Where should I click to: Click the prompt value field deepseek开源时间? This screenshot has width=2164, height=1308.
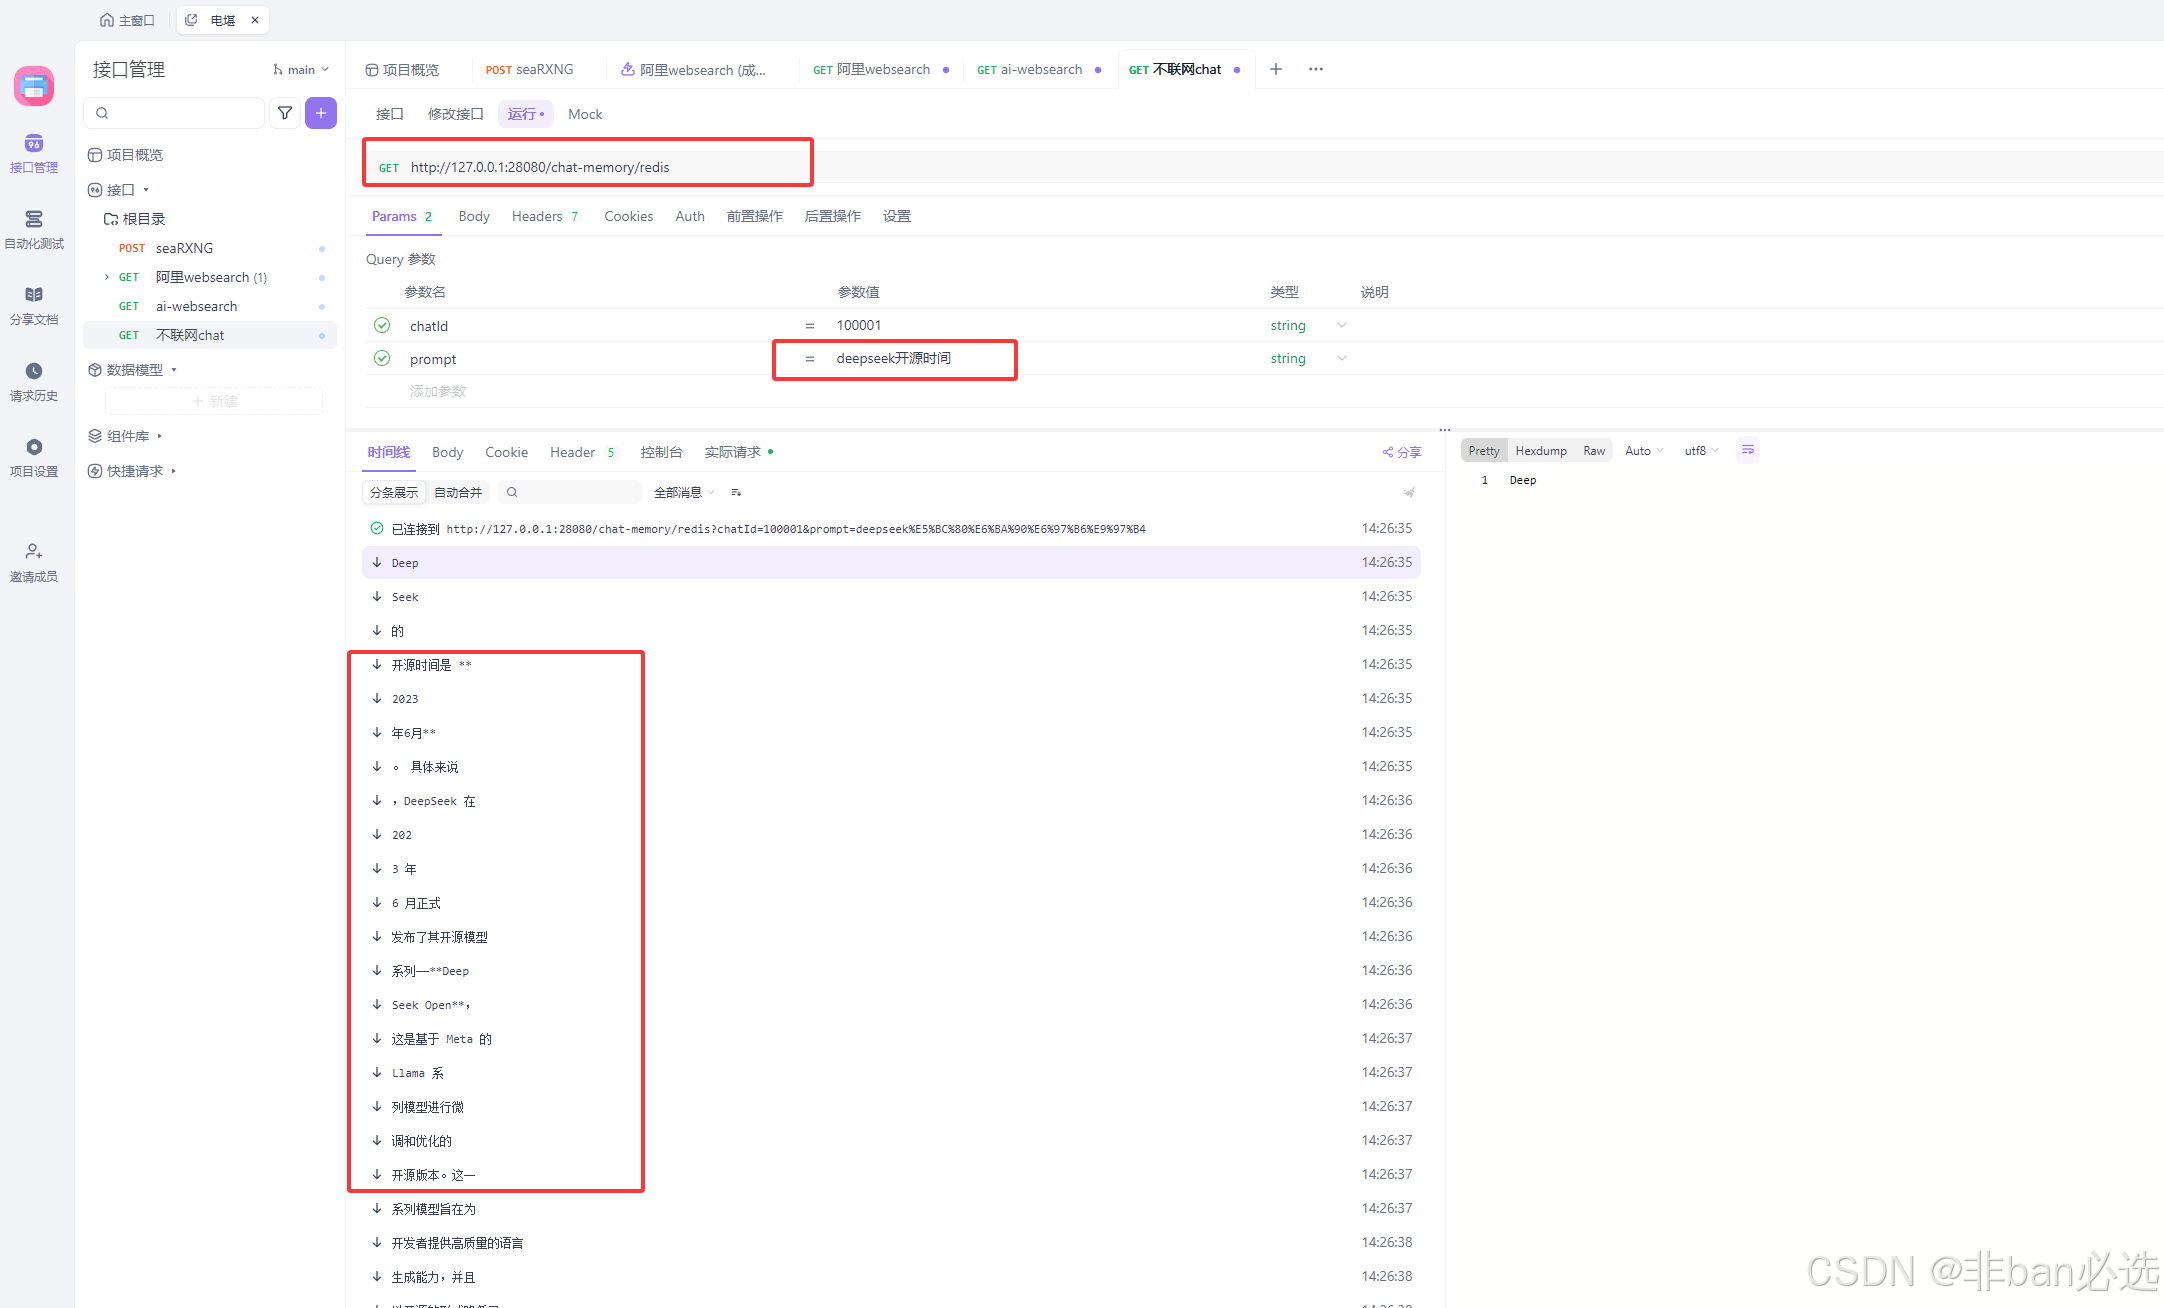tap(893, 358)
